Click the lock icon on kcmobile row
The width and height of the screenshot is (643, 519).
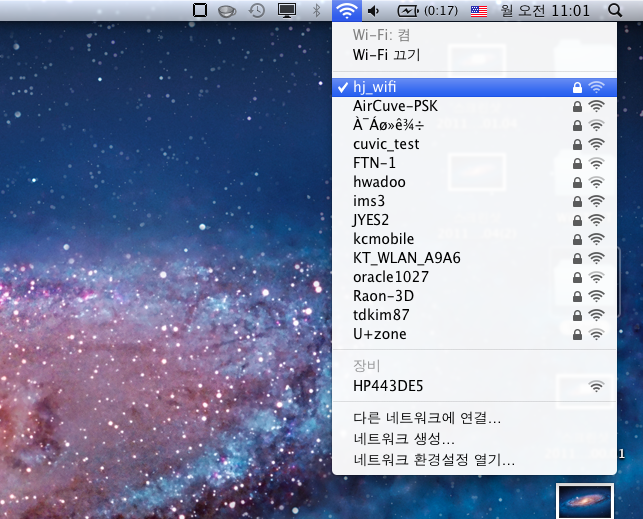point(577,239)
